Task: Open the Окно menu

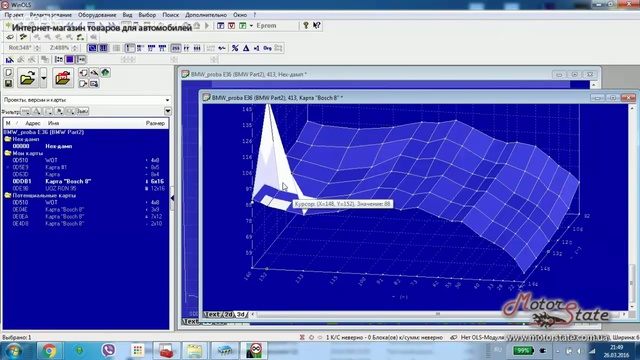Action: coord(240,15)
